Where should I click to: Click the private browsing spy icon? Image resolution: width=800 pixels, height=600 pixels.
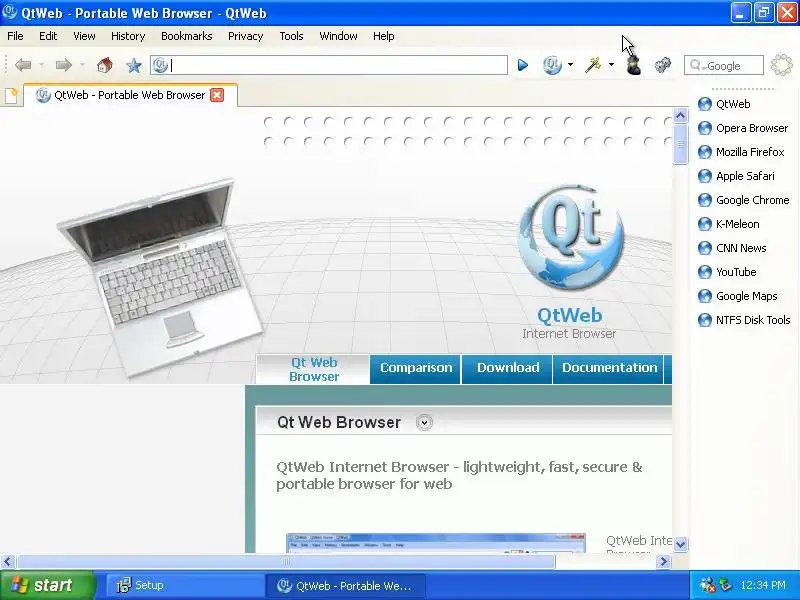pyautogui.click(x=633, y=65)
